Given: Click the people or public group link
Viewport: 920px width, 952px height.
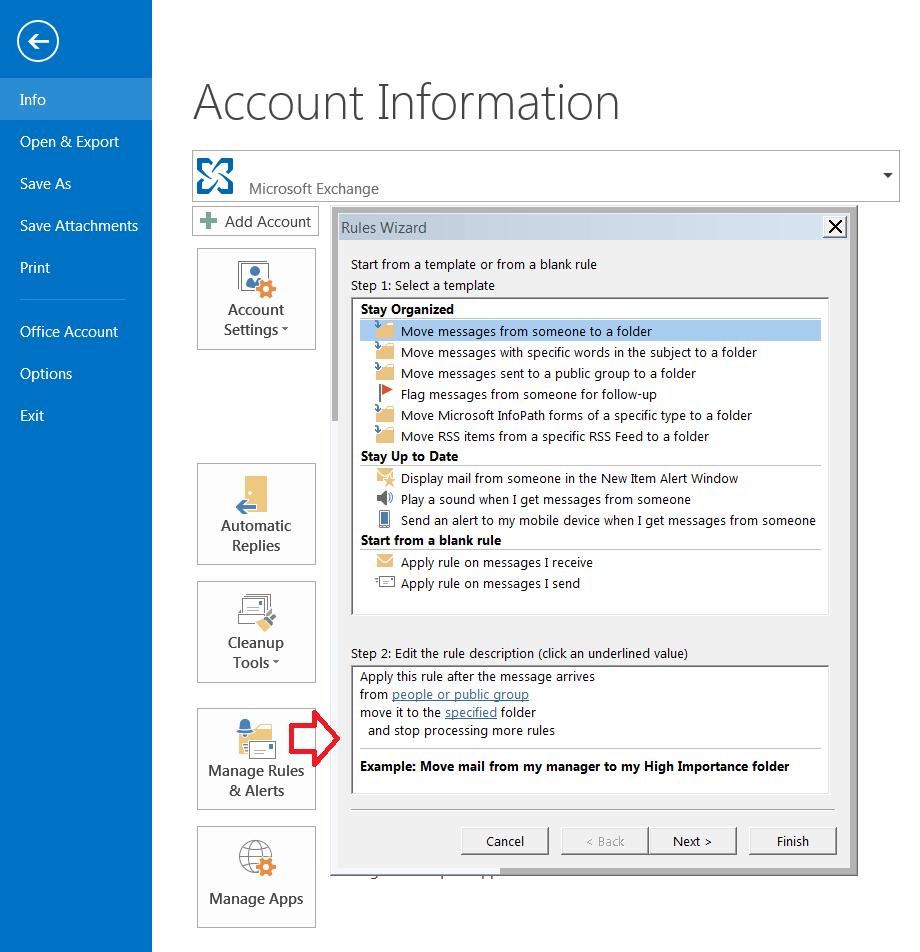Looking at the screenshot, I should pos(460,694).
